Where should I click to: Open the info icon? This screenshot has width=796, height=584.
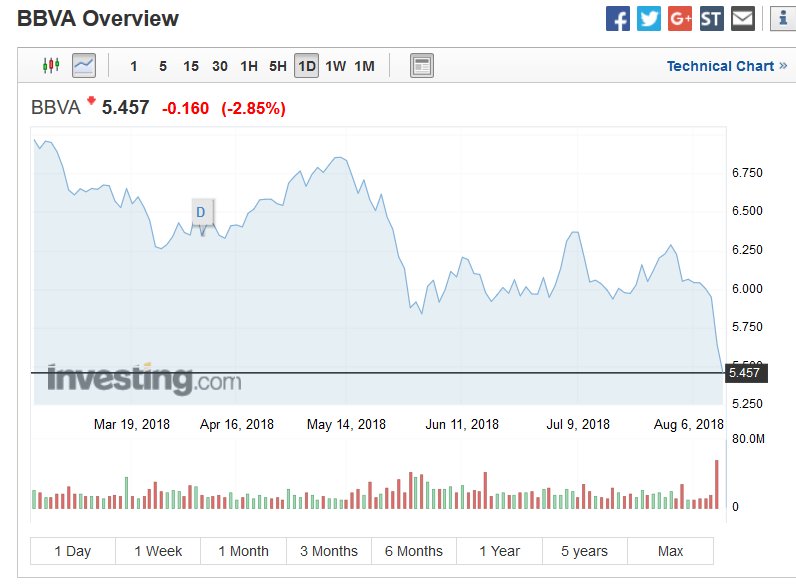point(783,19)
